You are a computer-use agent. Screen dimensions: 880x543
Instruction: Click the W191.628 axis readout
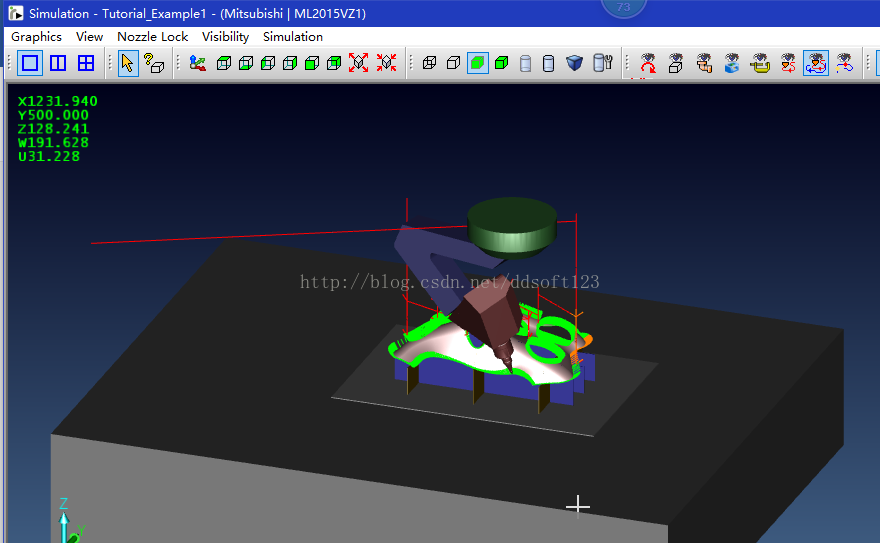(53, 142)
